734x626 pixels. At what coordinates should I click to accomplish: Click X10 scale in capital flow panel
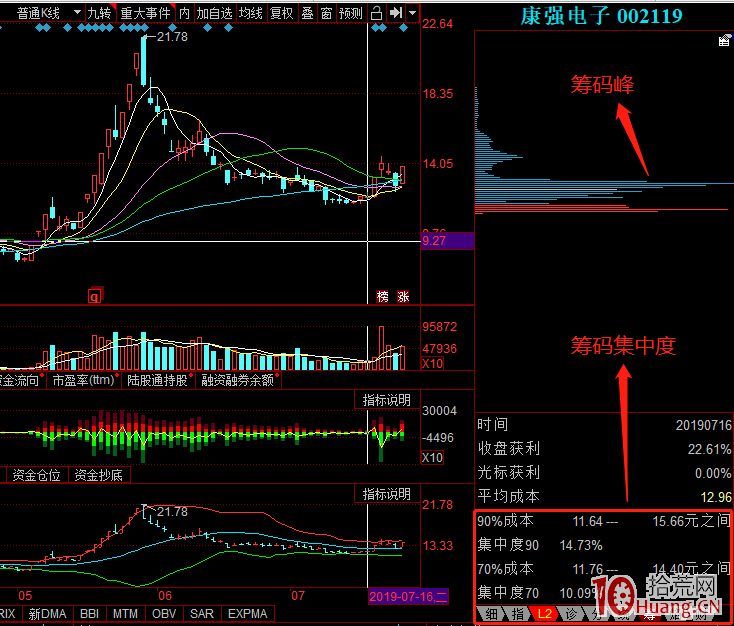(x=432, y=457)
